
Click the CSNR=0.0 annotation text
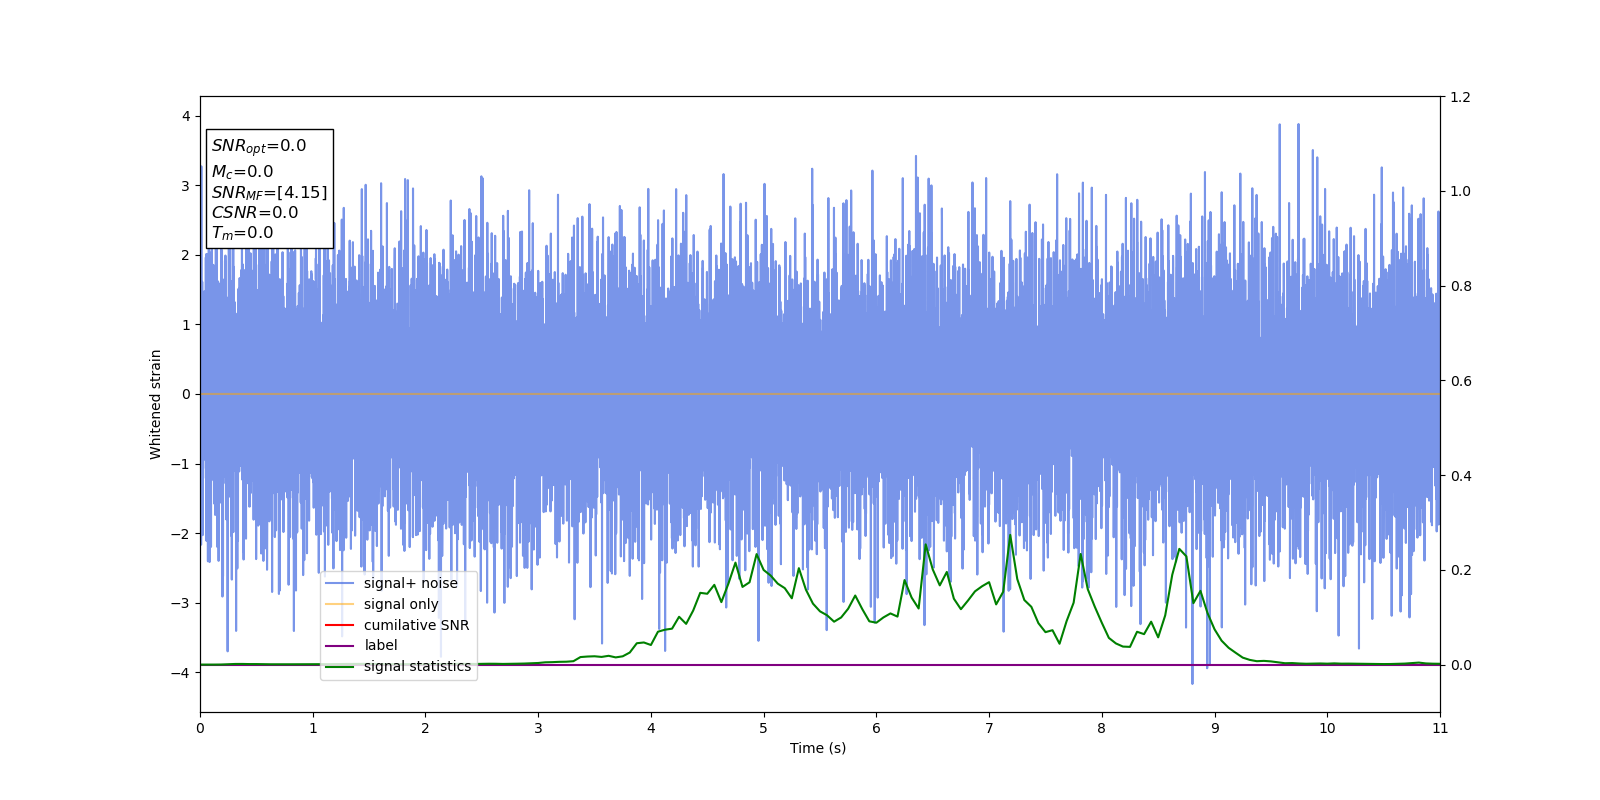255,212
